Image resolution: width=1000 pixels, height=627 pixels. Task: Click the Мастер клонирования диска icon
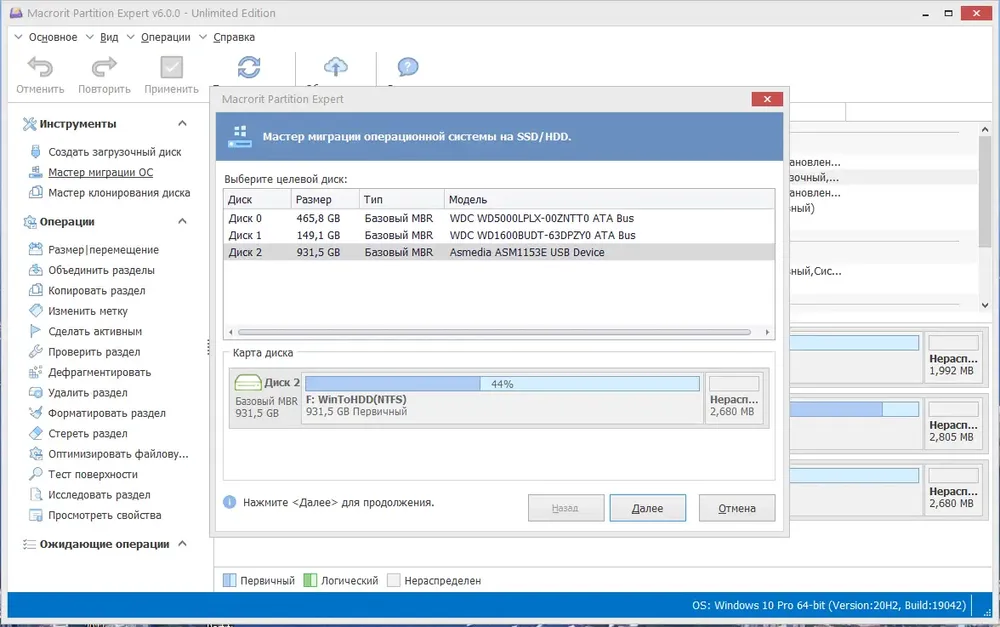coord(36,193)
